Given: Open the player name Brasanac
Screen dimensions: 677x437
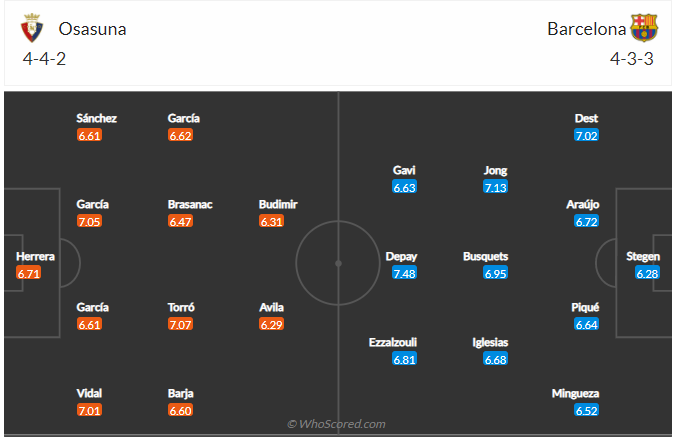Looking at the screenshot, I should coord(190,204).
